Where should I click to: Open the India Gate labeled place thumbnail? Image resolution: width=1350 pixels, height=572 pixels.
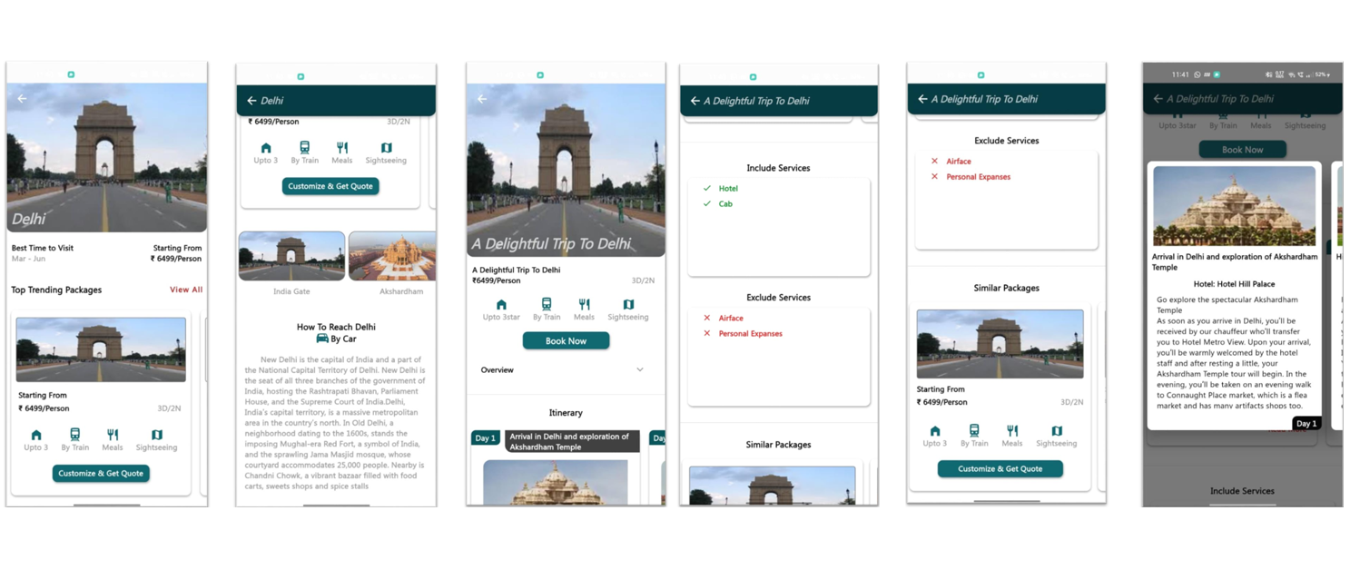(x=291, y=256)
